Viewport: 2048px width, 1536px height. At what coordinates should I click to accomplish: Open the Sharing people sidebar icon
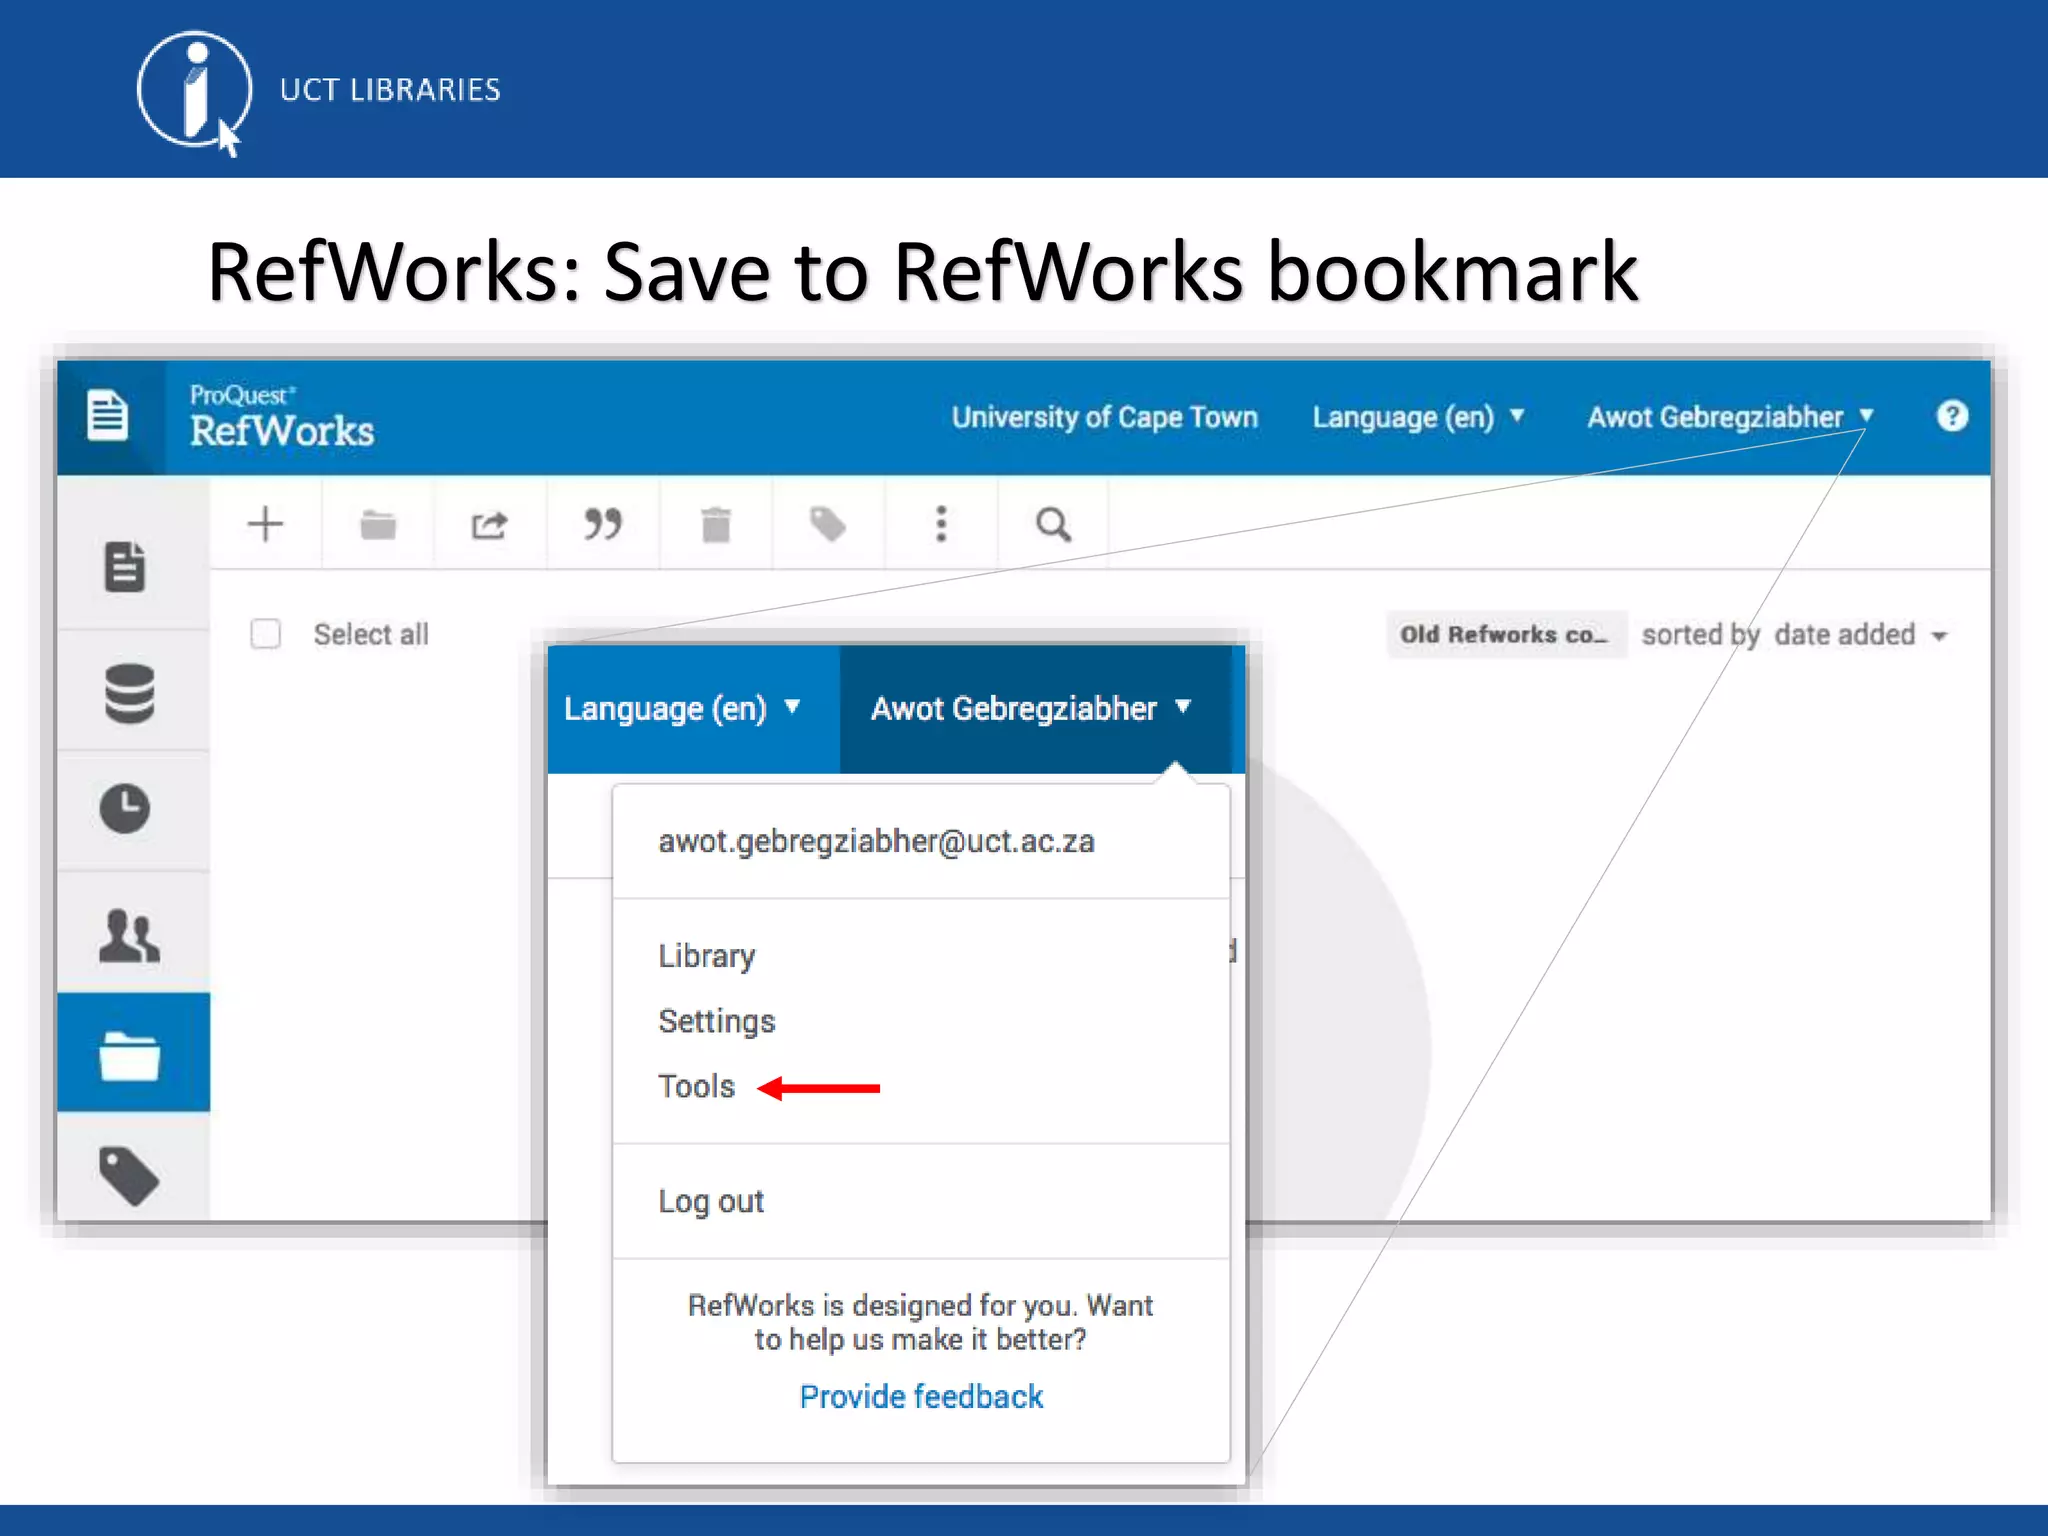point(129,936)
